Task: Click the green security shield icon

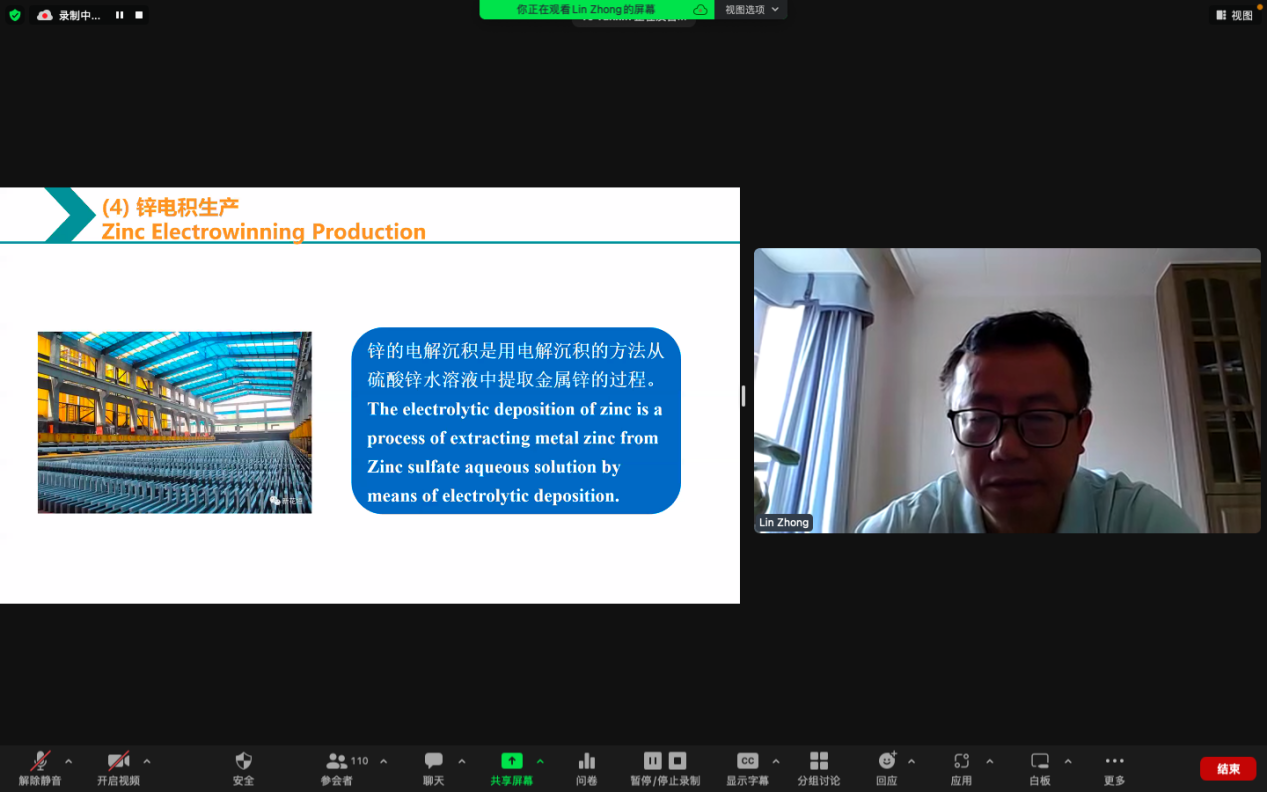Action: pyautogui.click(x=14, y=15)
